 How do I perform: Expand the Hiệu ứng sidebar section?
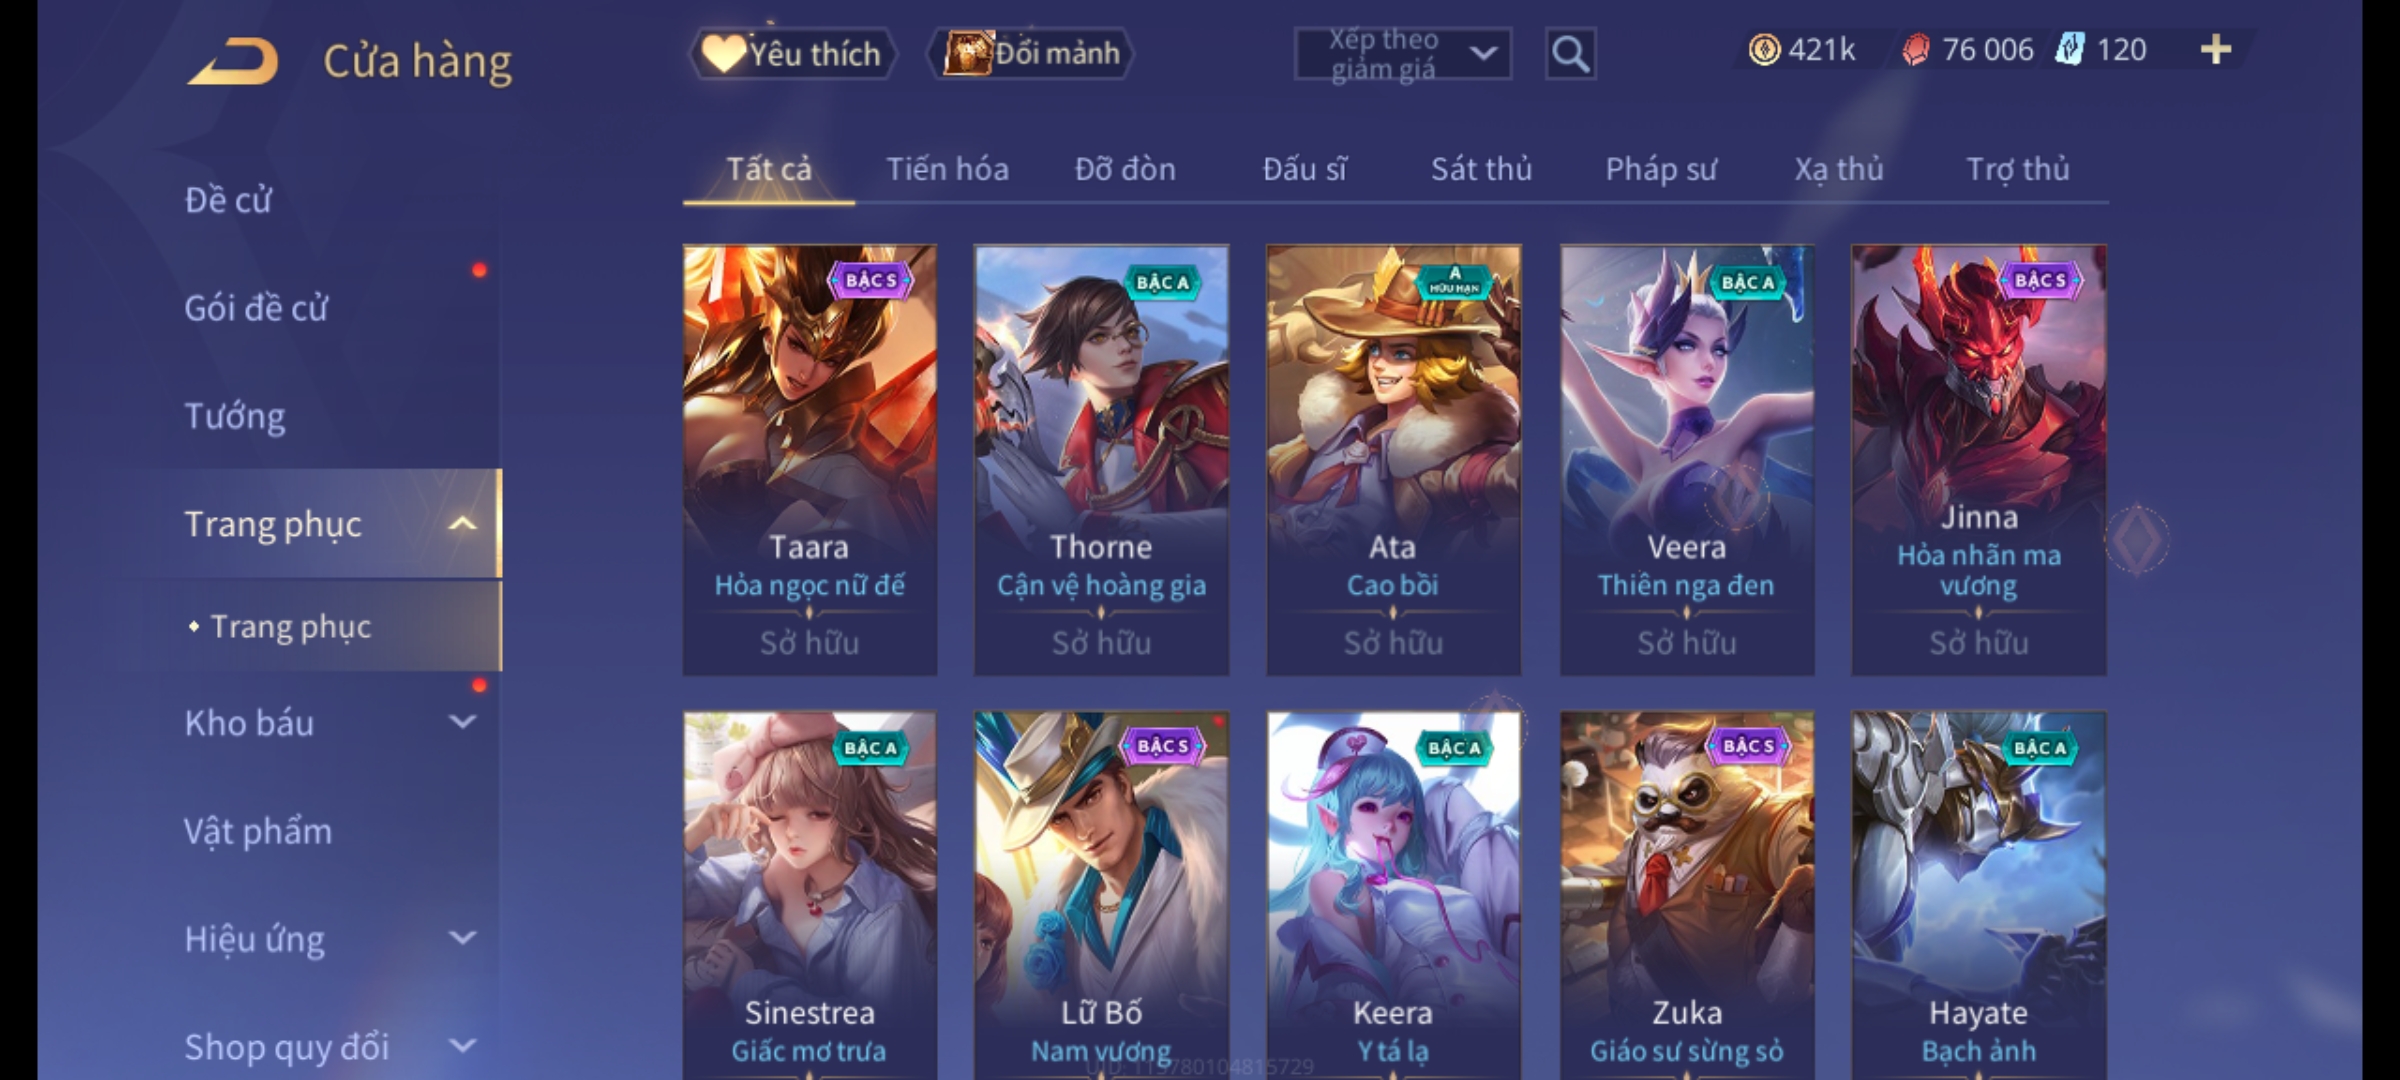[462, 937]
